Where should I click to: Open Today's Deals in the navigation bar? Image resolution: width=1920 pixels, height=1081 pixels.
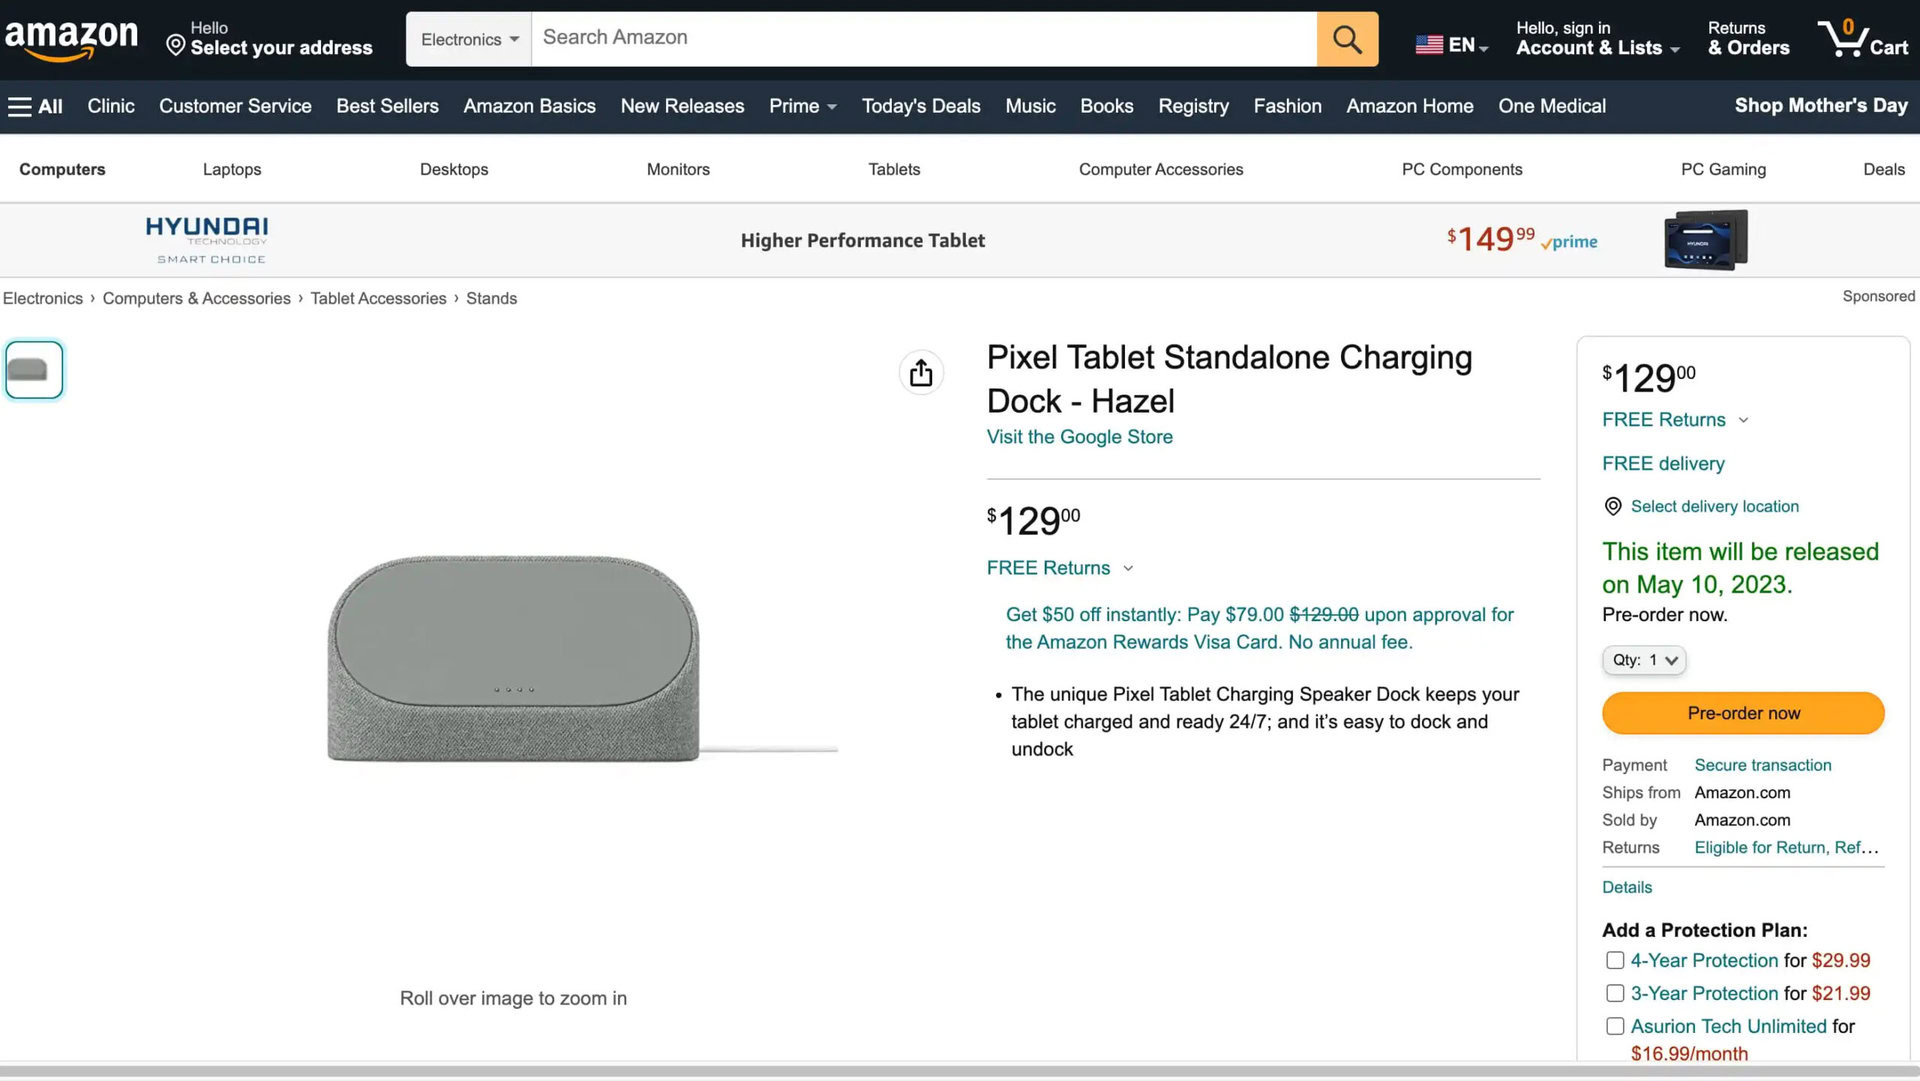920,106
